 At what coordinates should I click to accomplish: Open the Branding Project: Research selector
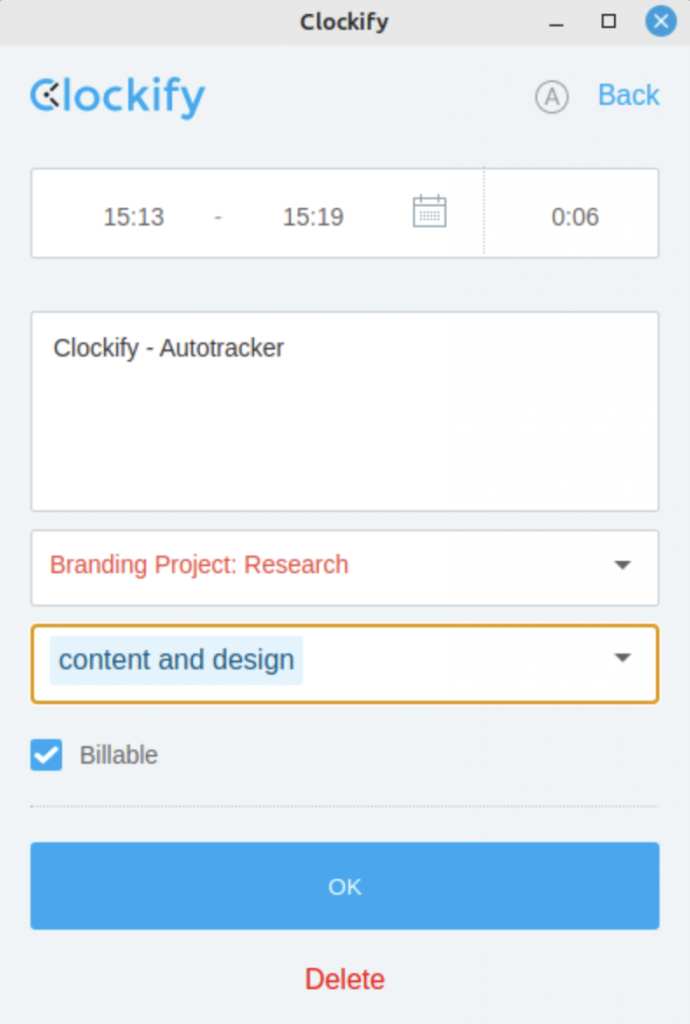coord(345,568)
